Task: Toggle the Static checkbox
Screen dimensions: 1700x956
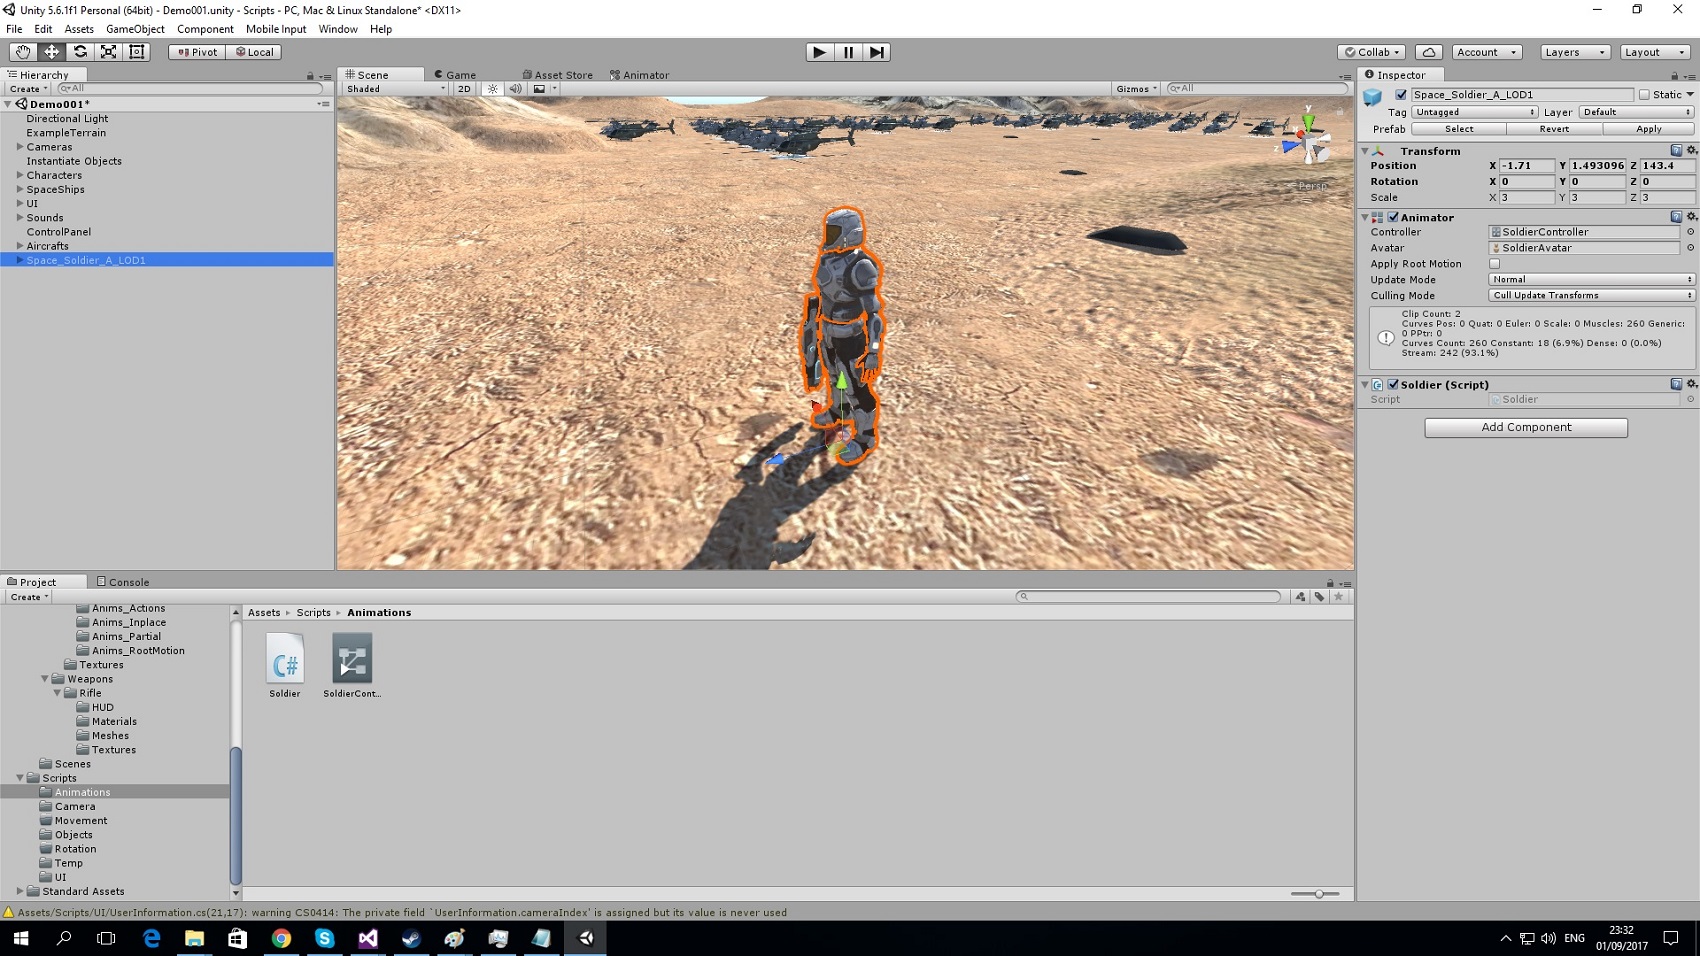Action: (x=1644, y=95)
